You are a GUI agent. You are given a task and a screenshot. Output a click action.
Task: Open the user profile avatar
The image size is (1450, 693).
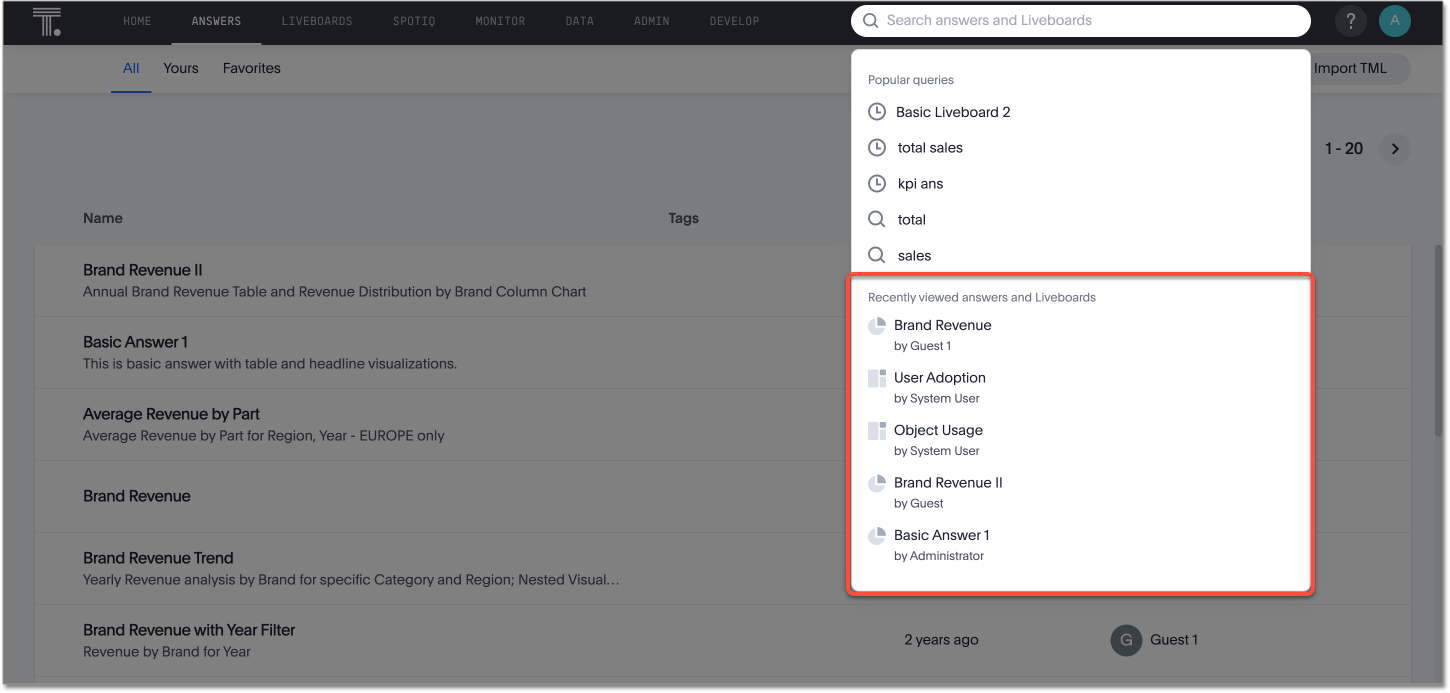[1394, 21]
